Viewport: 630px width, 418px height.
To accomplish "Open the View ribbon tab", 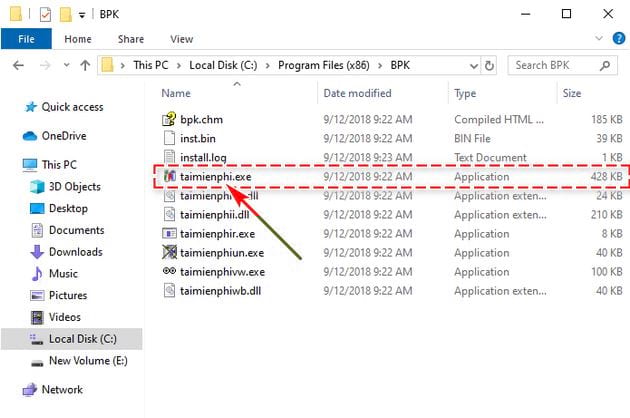I will 182,39.
